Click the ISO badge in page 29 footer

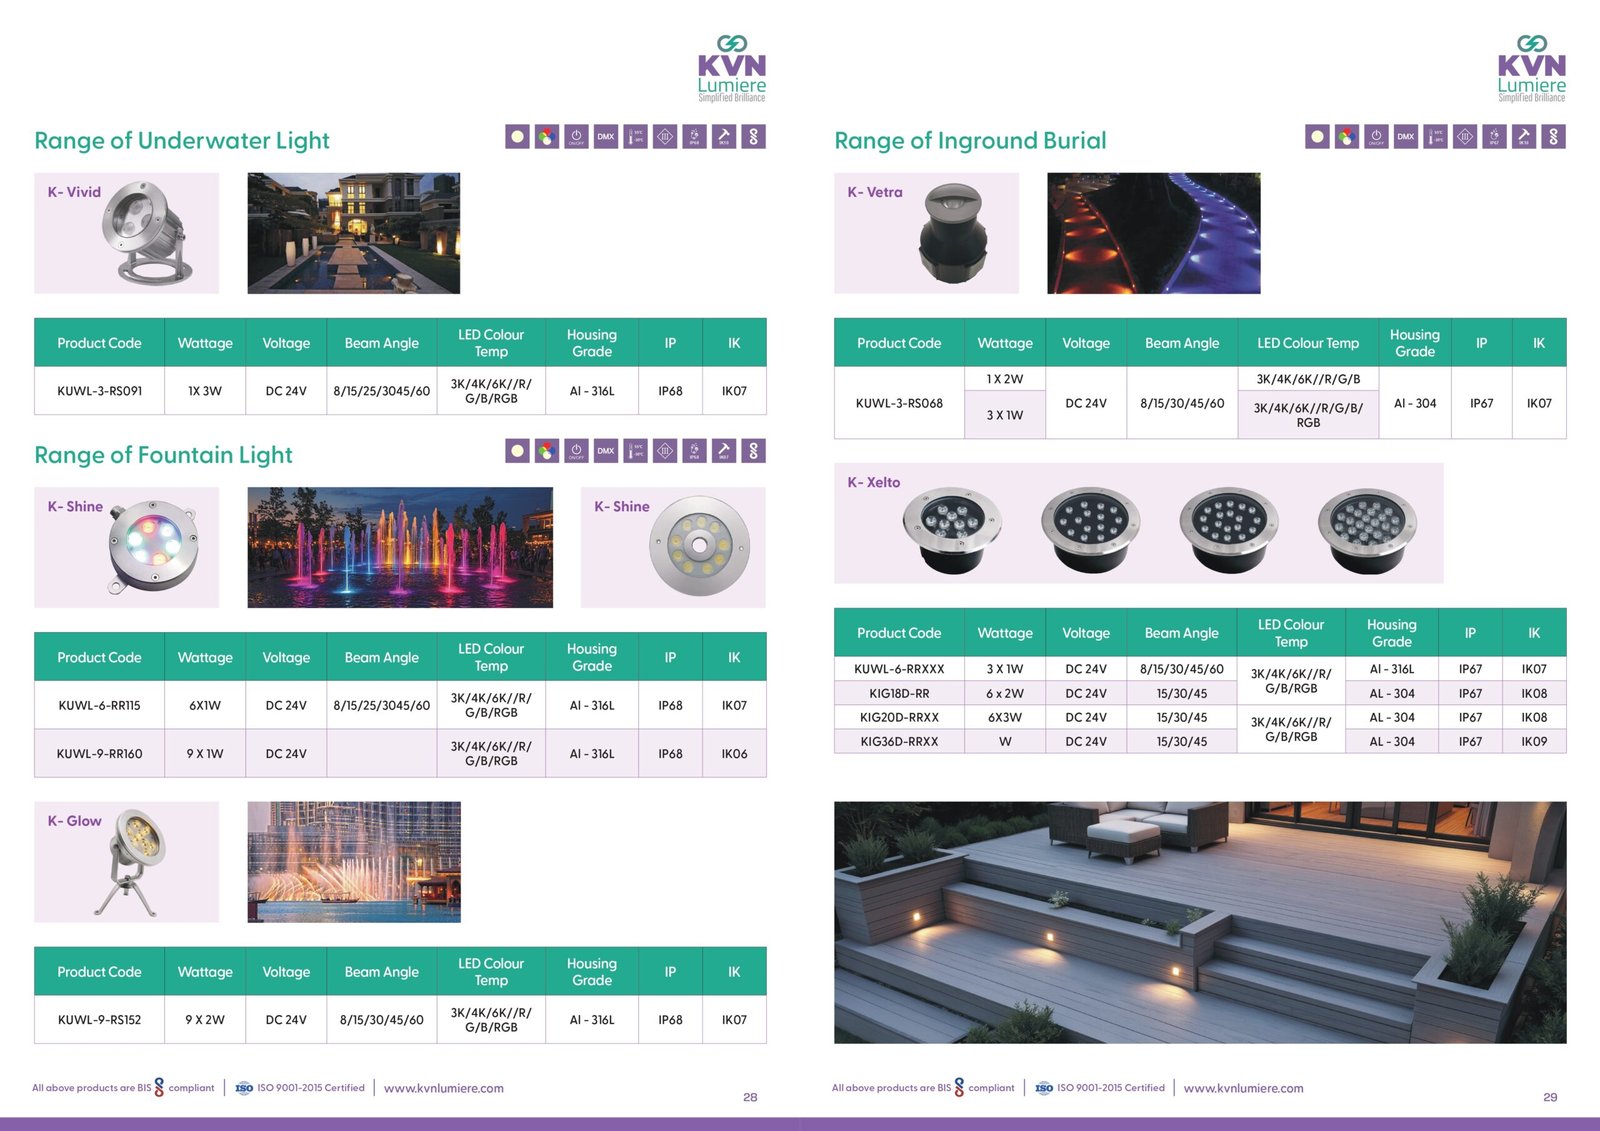1044,1088
